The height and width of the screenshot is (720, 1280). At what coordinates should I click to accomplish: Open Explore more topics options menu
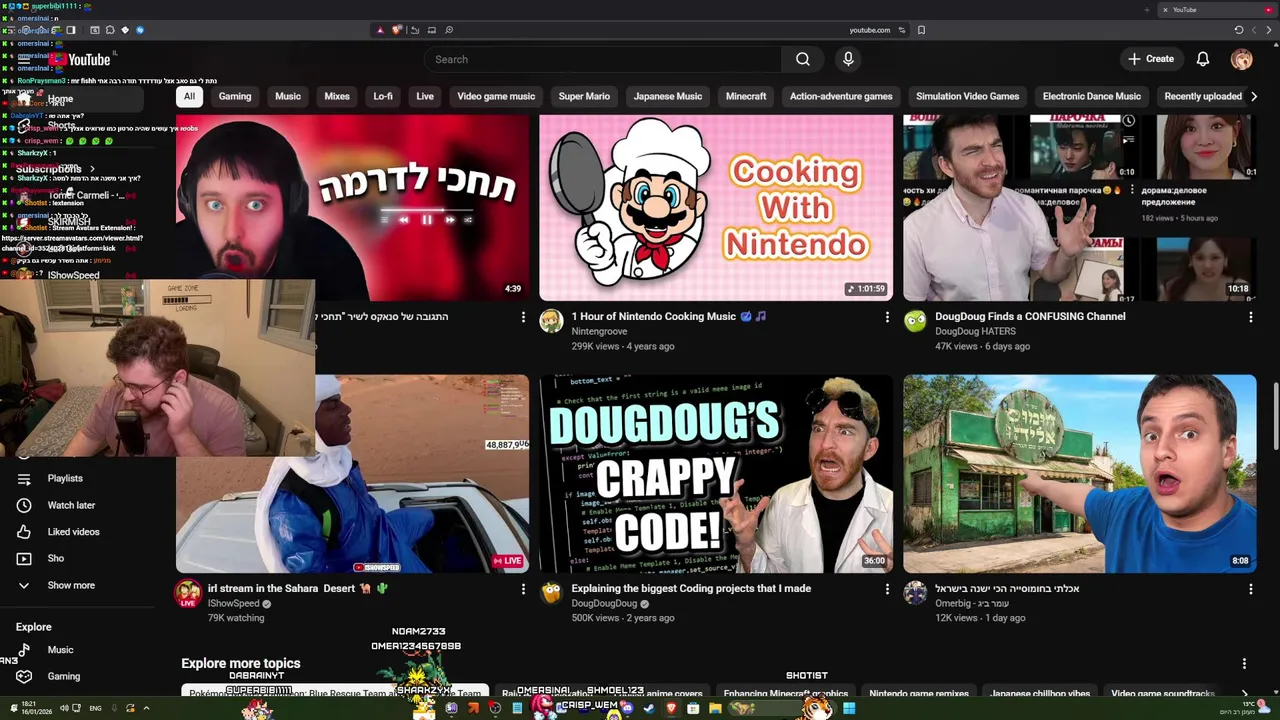point(1244,663)
